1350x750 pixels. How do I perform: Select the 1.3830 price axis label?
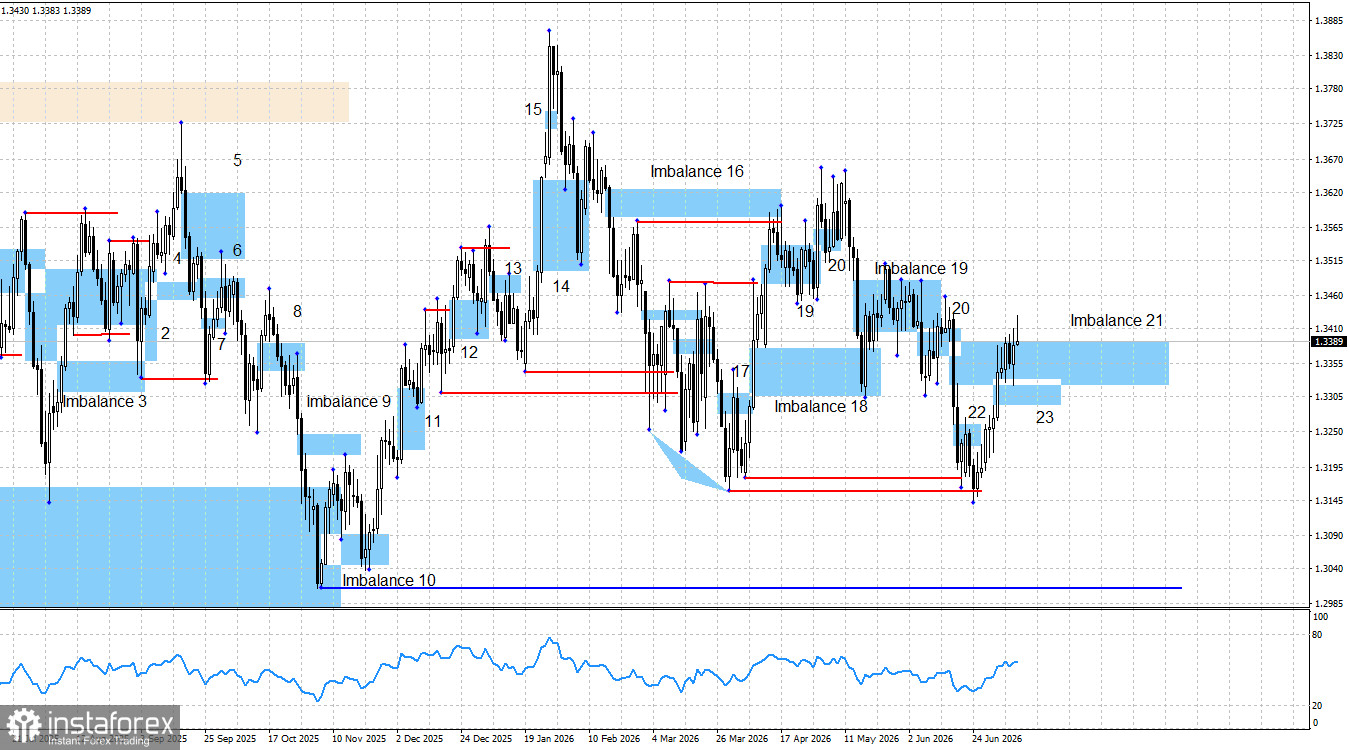1328,55
